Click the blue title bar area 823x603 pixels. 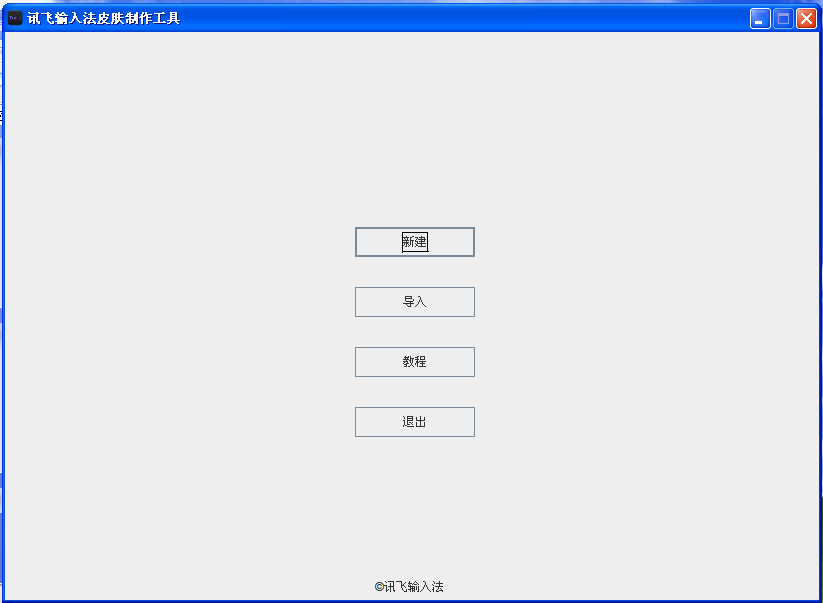click(x=462, y=18)
